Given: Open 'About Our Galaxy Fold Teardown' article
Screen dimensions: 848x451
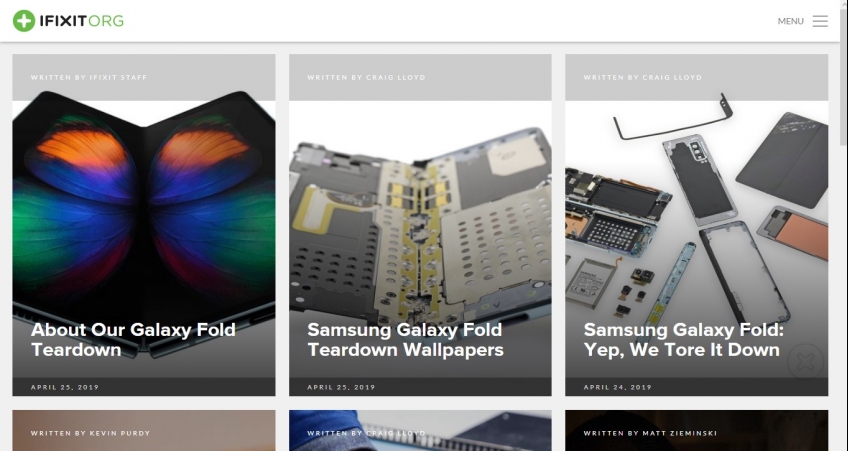Looking at the screenshot, I should pyautogui.click(x=133, y=340).
